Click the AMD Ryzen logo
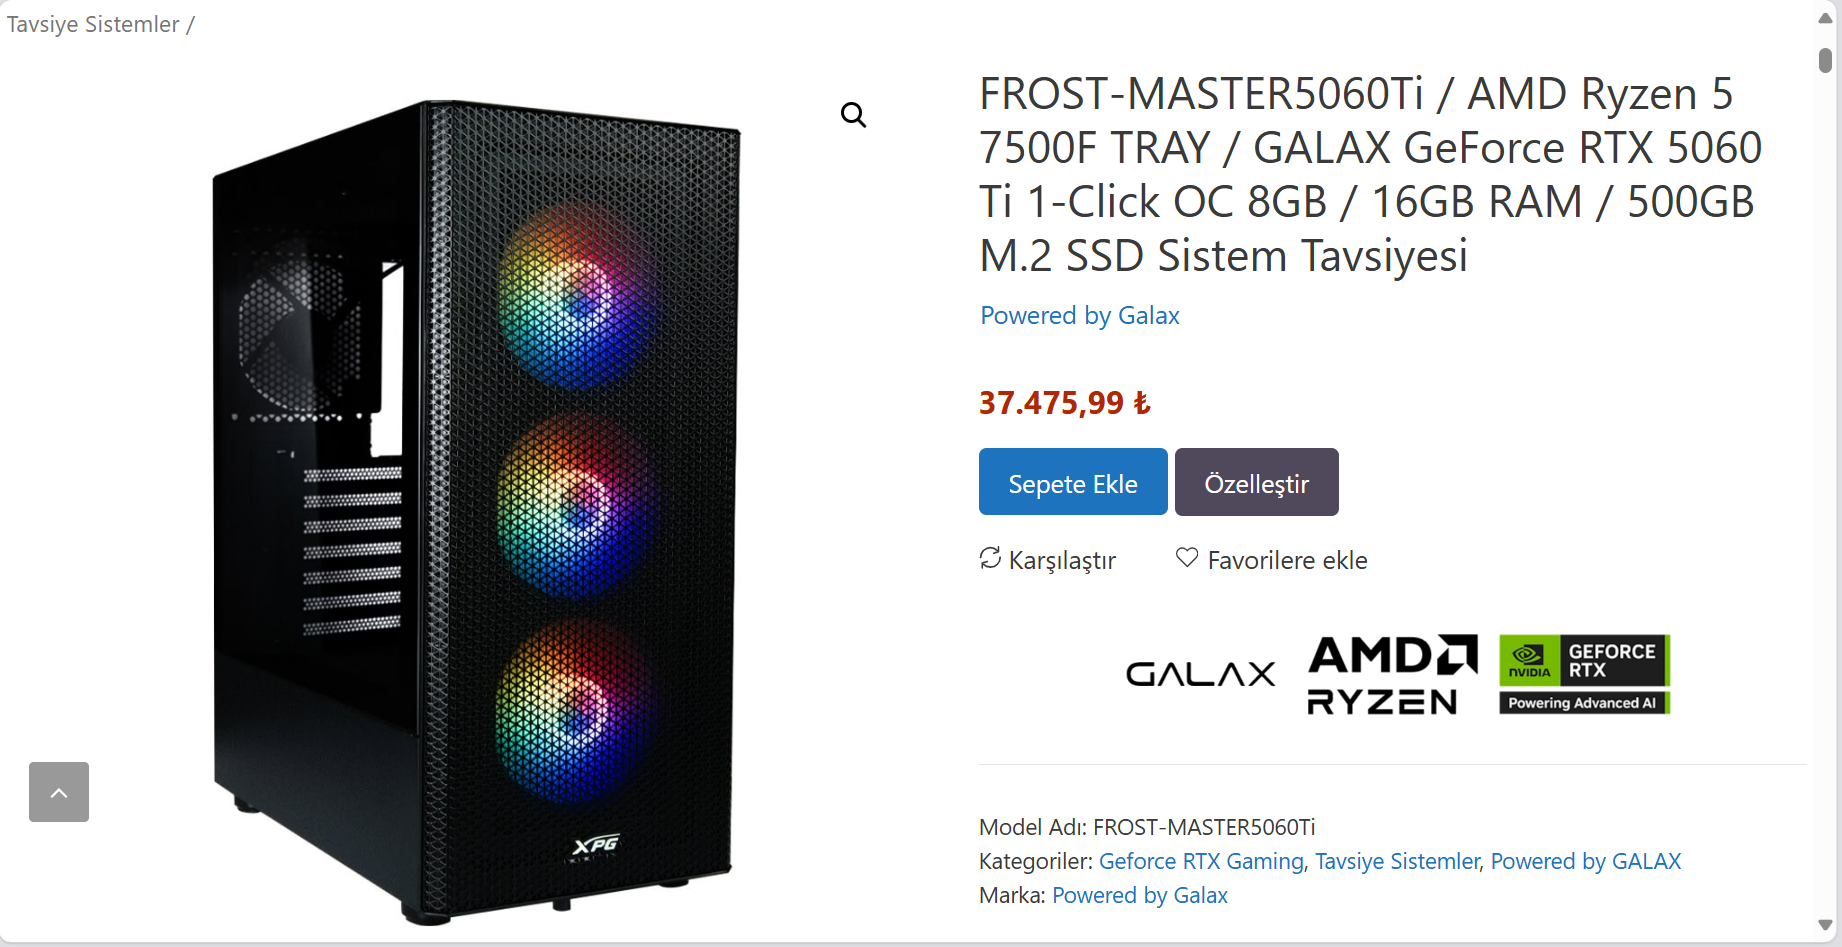The height and width of the screenshot is (947, 1842). point(1392,674)
